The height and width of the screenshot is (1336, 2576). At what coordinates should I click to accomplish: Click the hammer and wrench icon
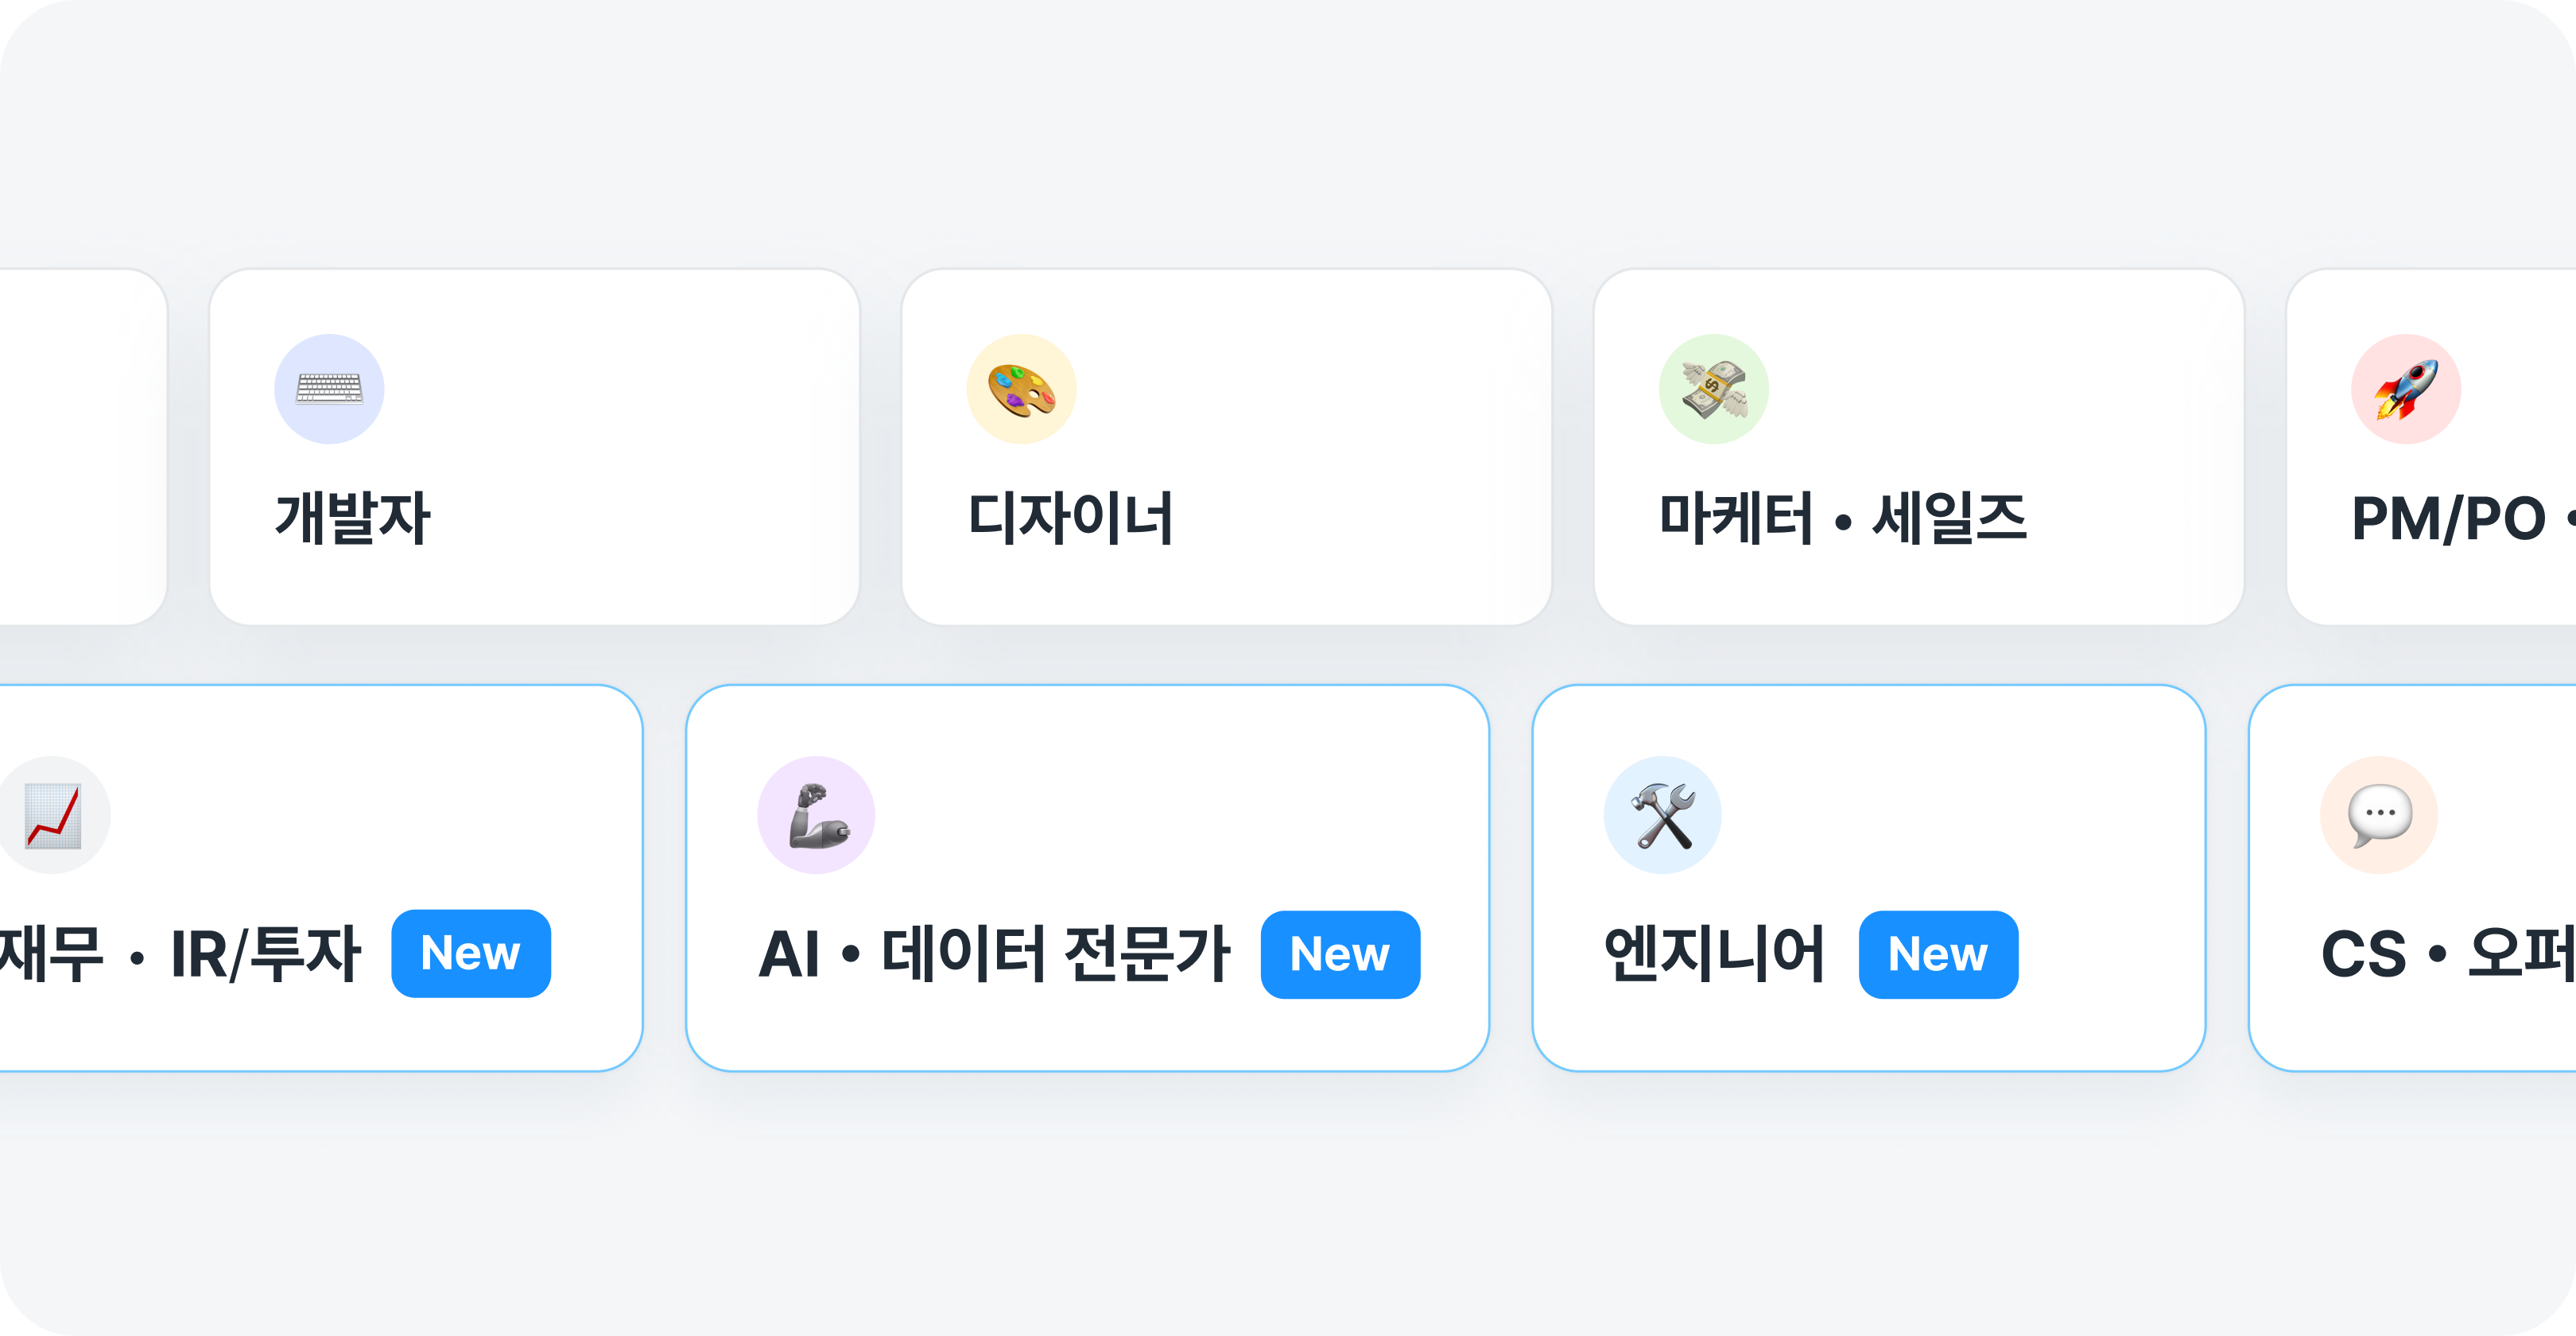1662,815
